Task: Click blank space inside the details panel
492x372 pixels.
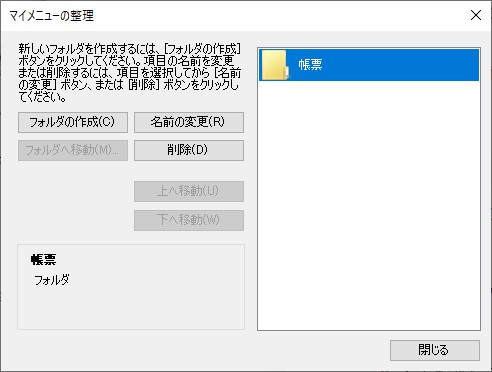Action: coord(150,307)
